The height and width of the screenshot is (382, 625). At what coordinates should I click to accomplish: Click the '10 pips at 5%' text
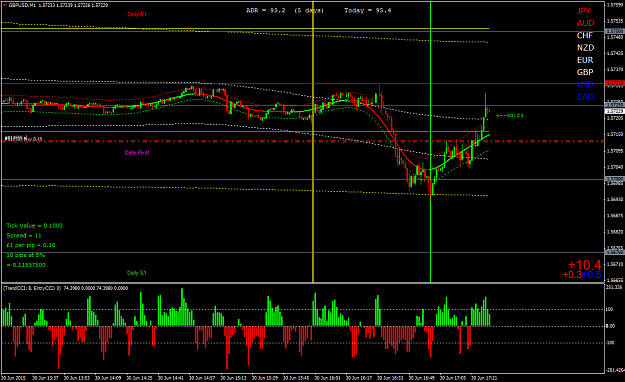26,255
